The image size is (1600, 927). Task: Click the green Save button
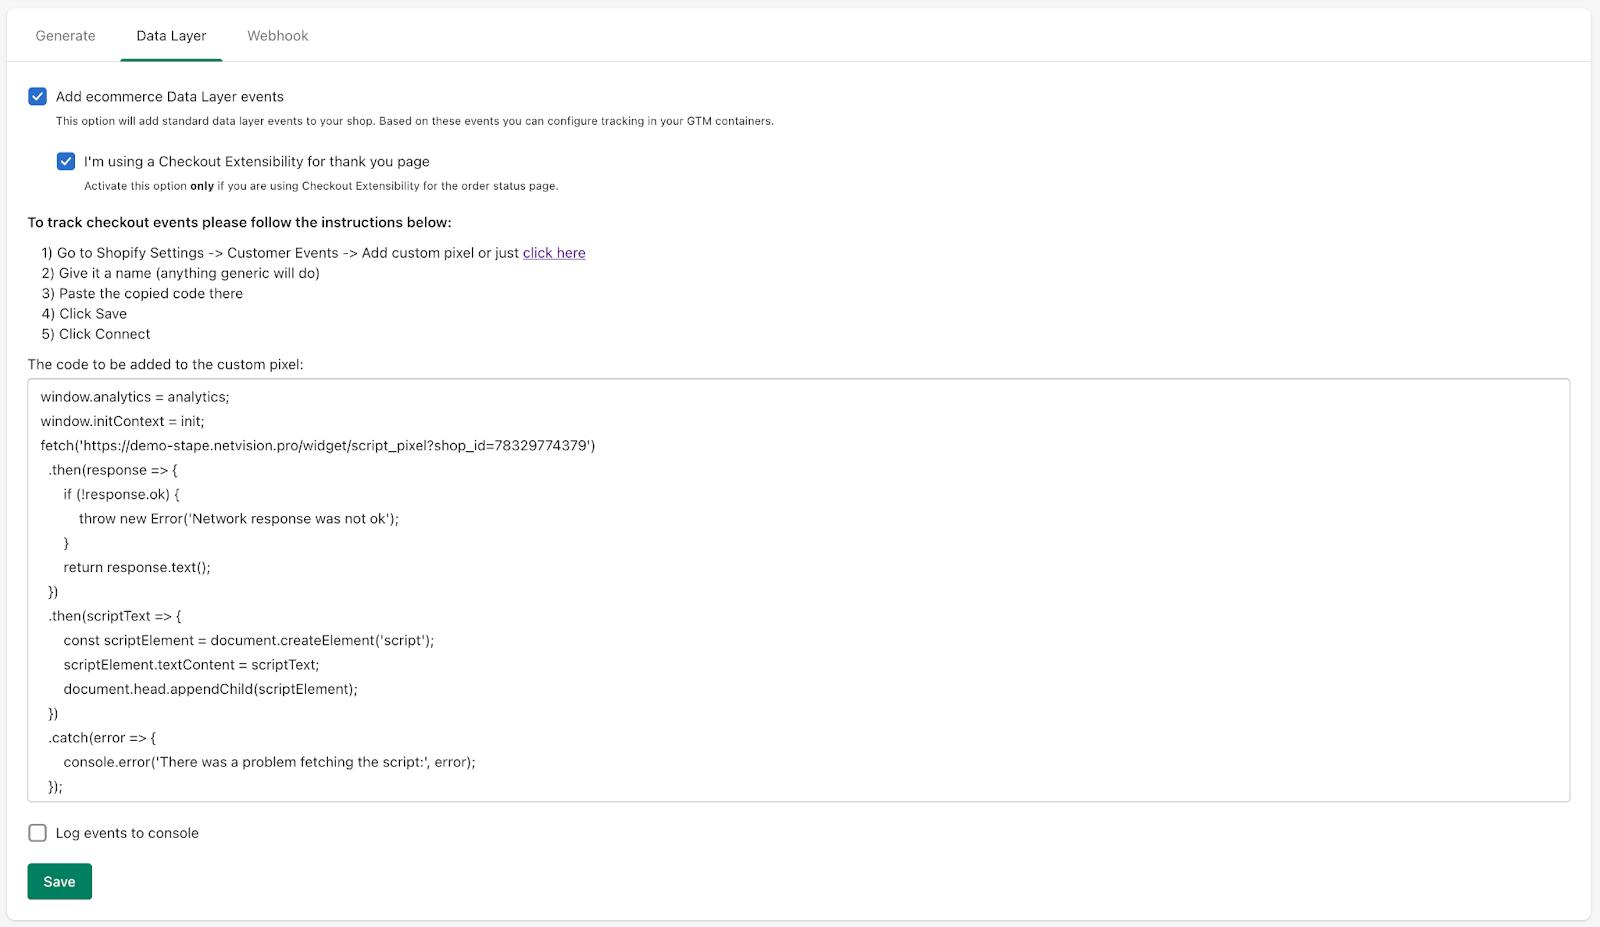(x=59, y=881)
